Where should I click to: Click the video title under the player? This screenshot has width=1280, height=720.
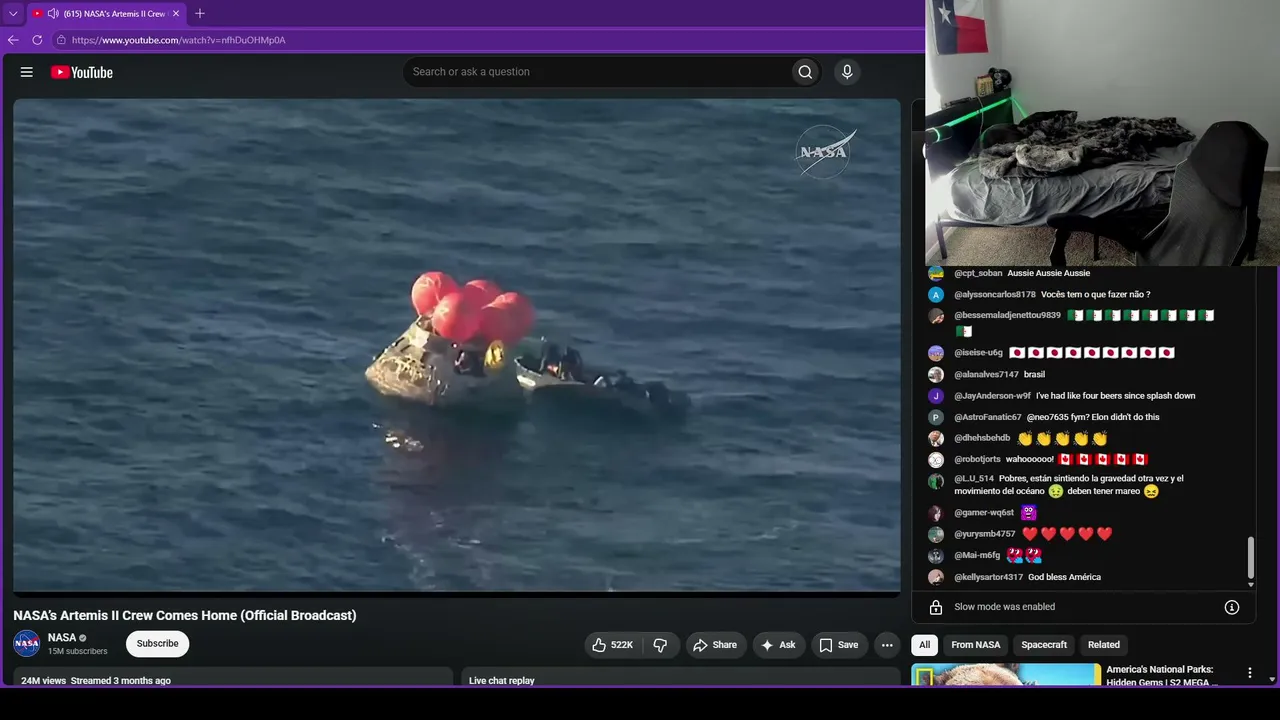point(185,615)
